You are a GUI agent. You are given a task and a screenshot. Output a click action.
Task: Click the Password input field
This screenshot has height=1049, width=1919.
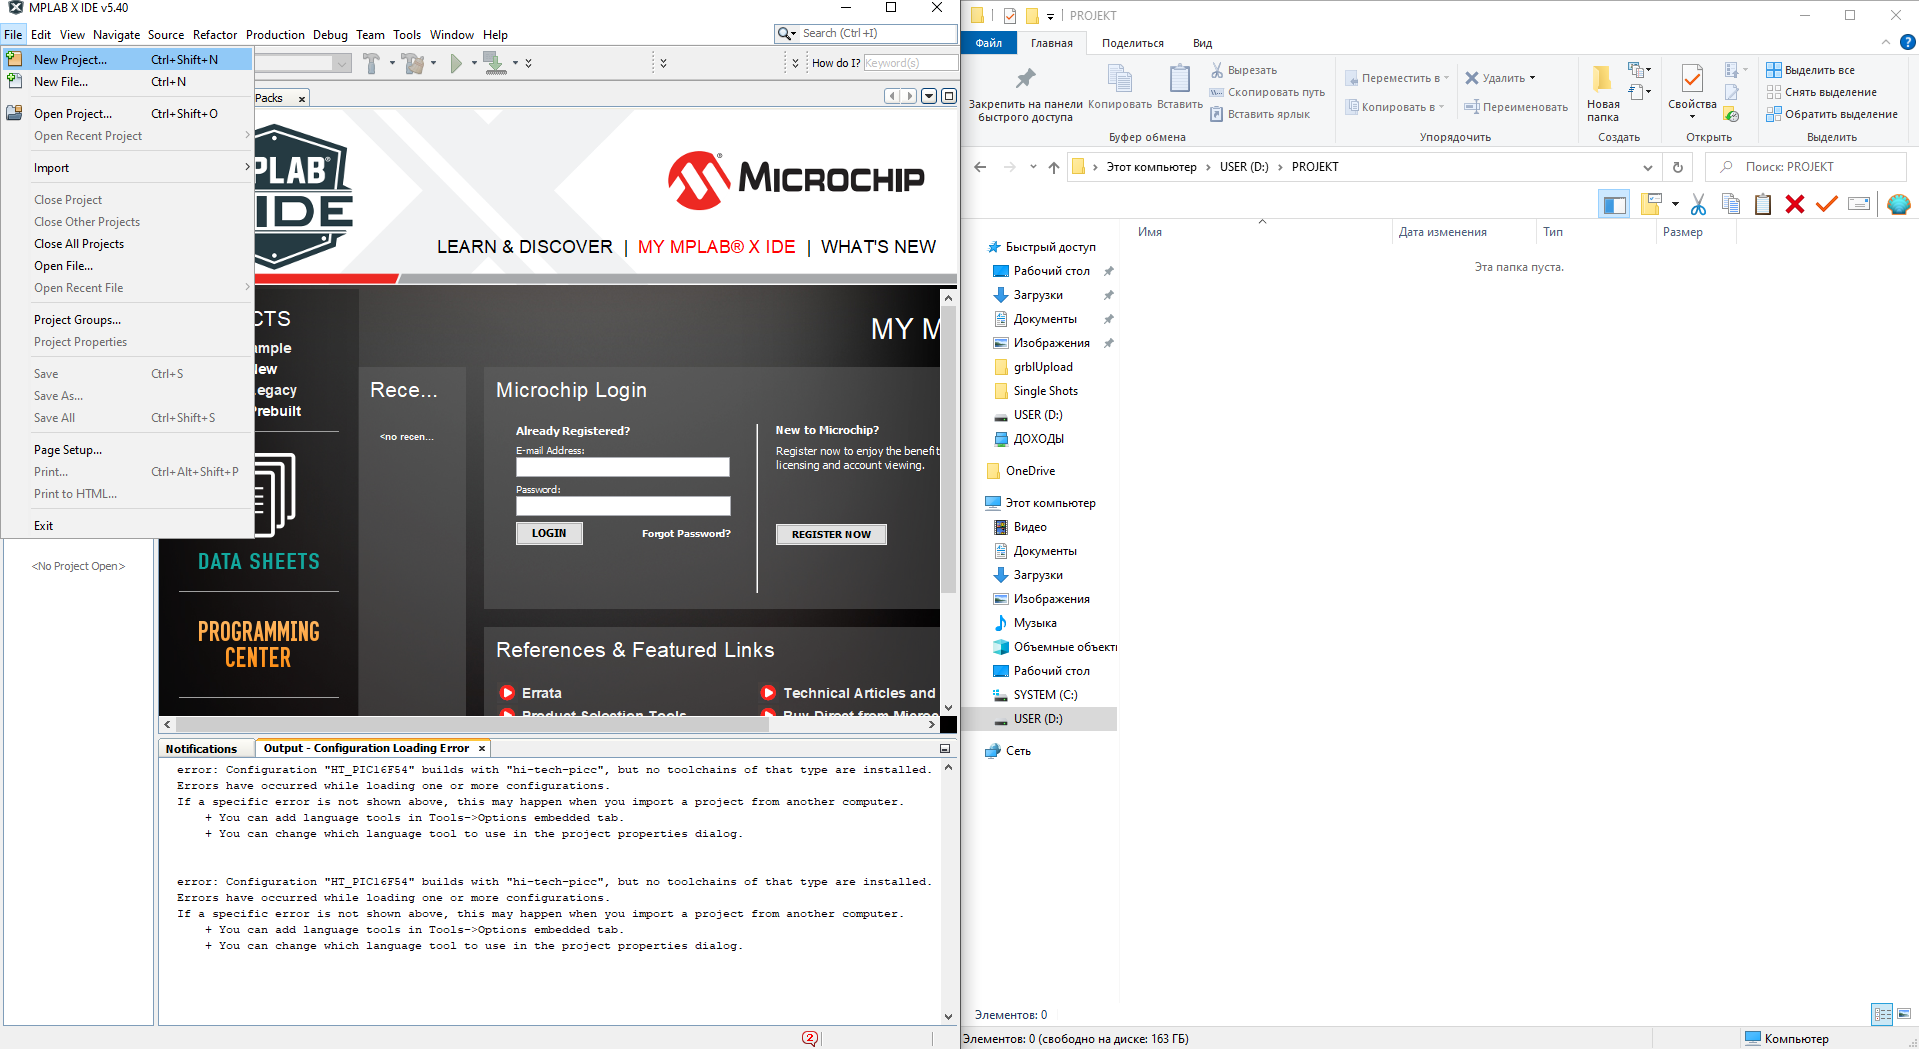(x=622, y=506)
